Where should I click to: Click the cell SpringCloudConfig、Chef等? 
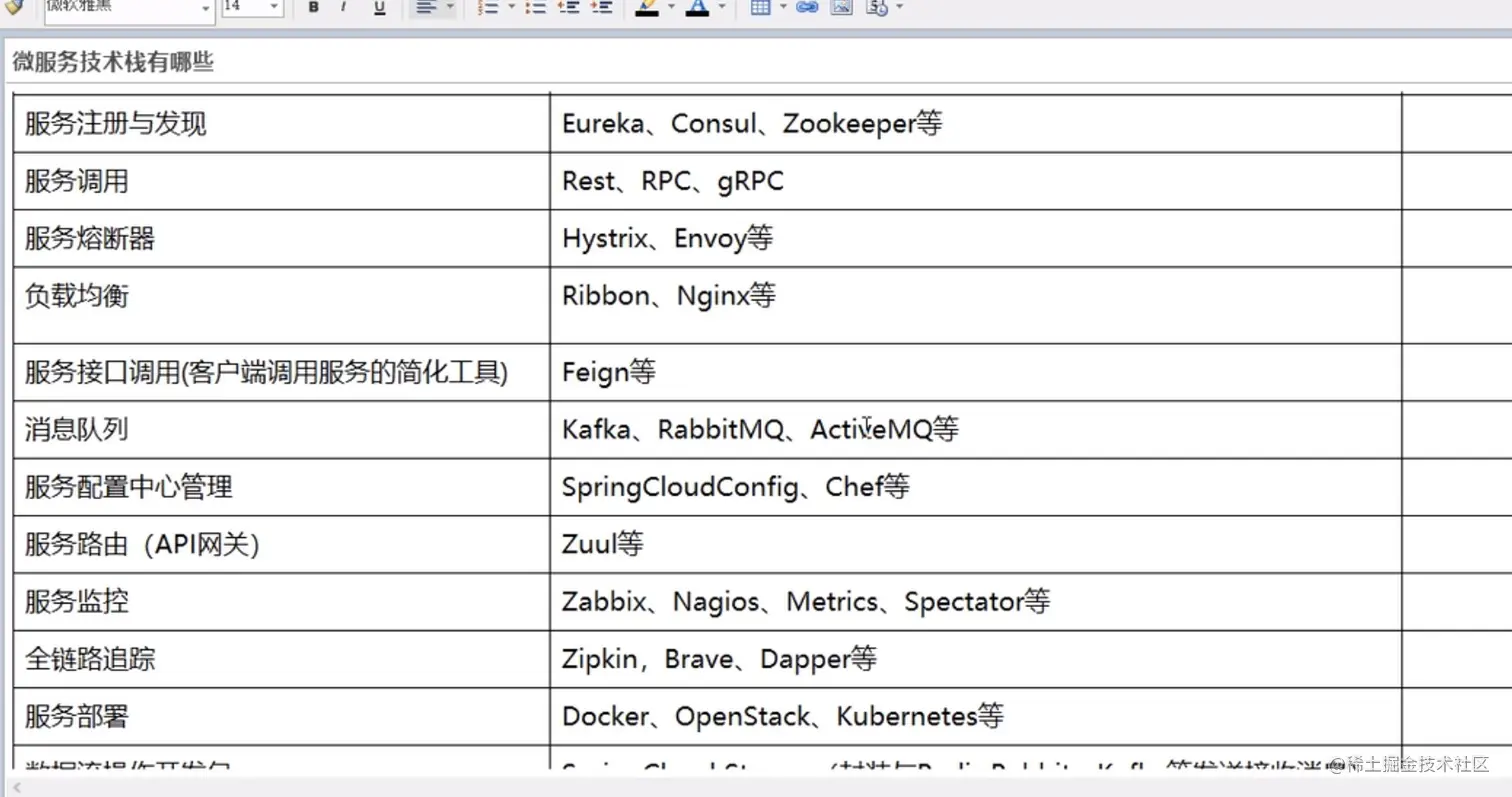976,487
